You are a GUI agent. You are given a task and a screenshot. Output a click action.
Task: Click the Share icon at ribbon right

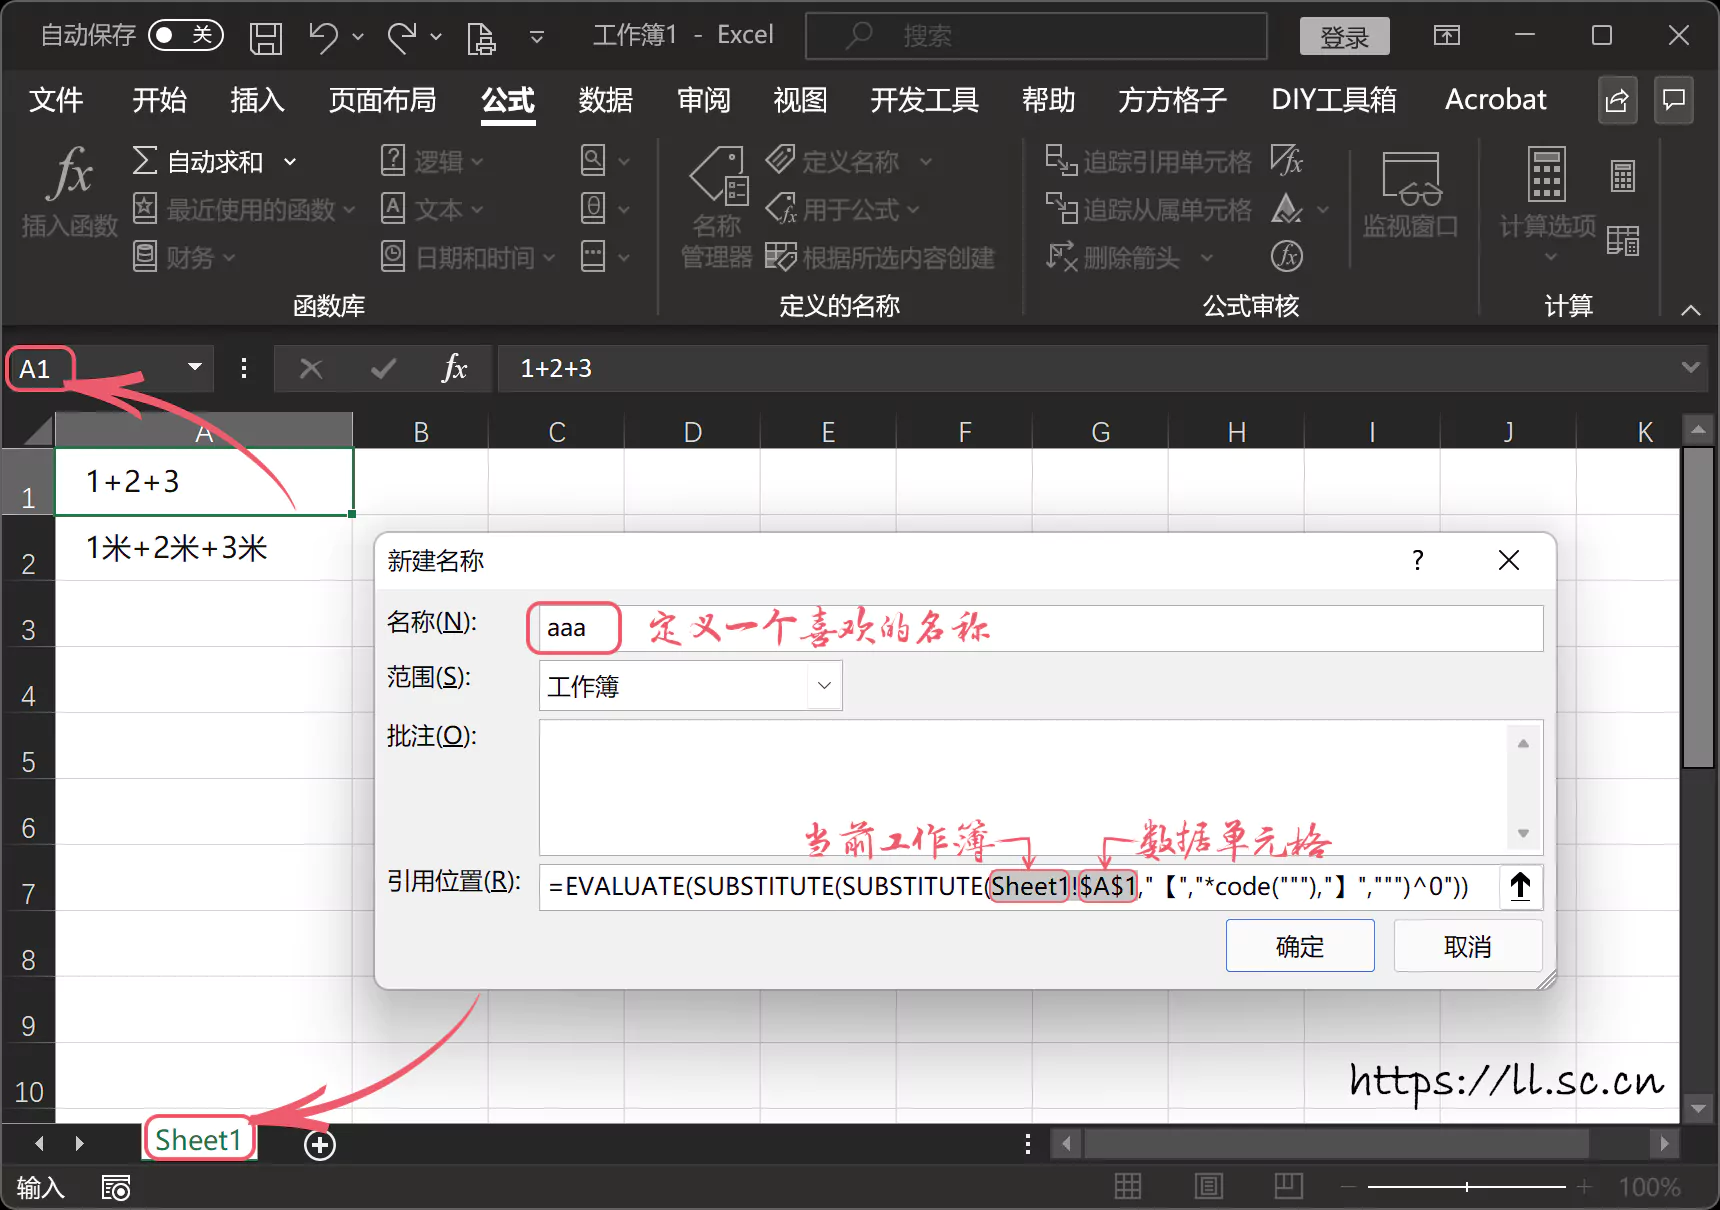point(1617,100)
